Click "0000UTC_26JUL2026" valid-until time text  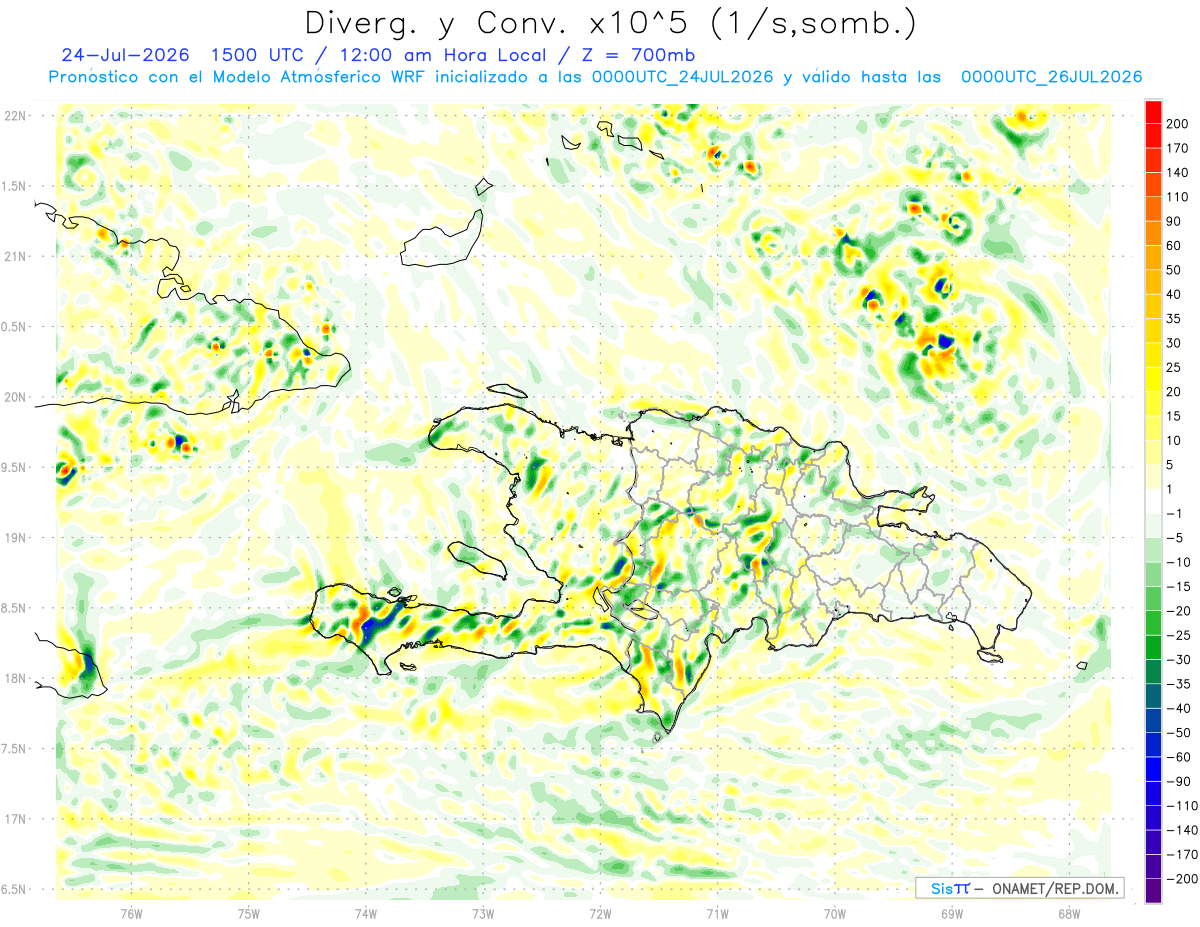[x=1051, y=77]
